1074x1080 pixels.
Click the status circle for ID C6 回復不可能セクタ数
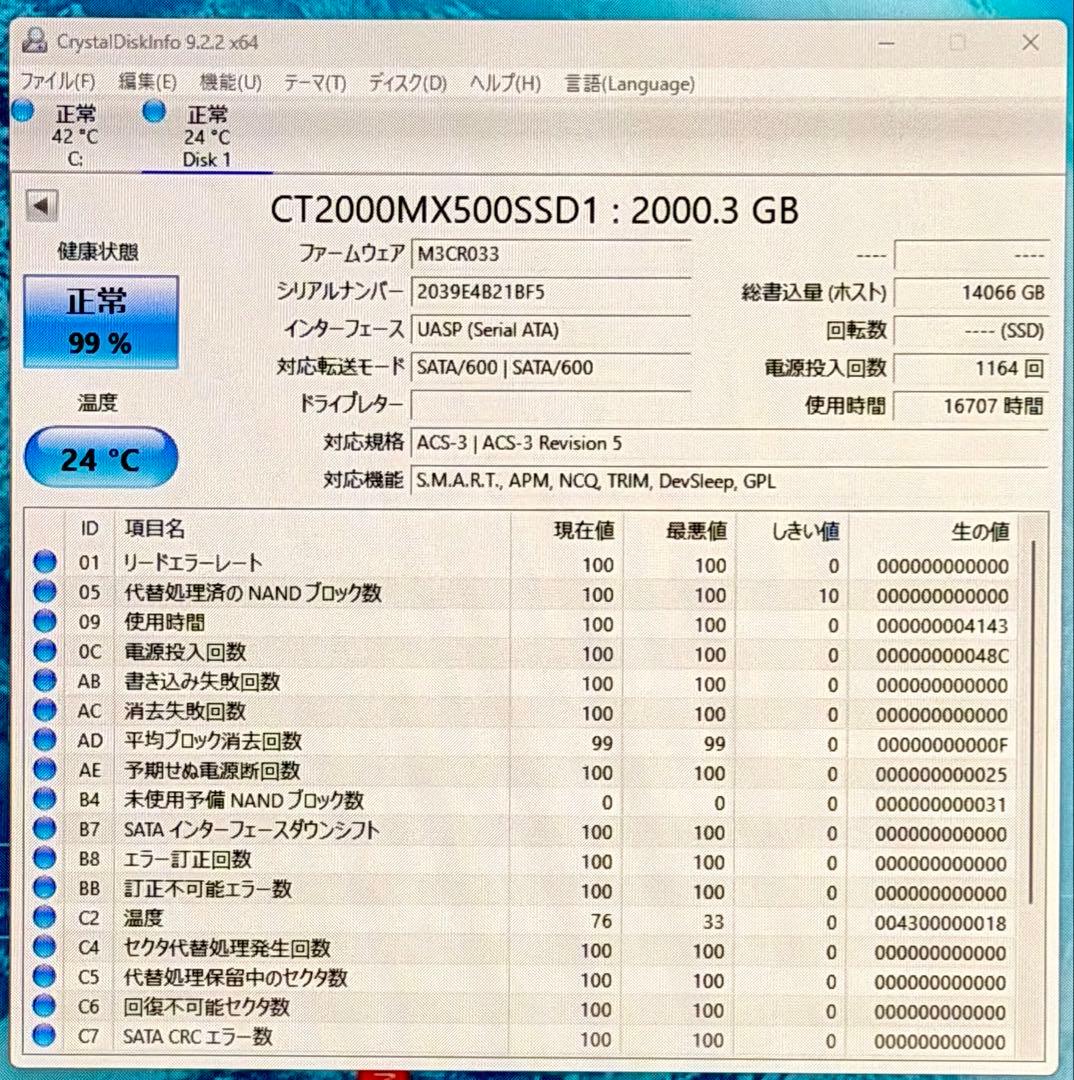(45, 1006)
